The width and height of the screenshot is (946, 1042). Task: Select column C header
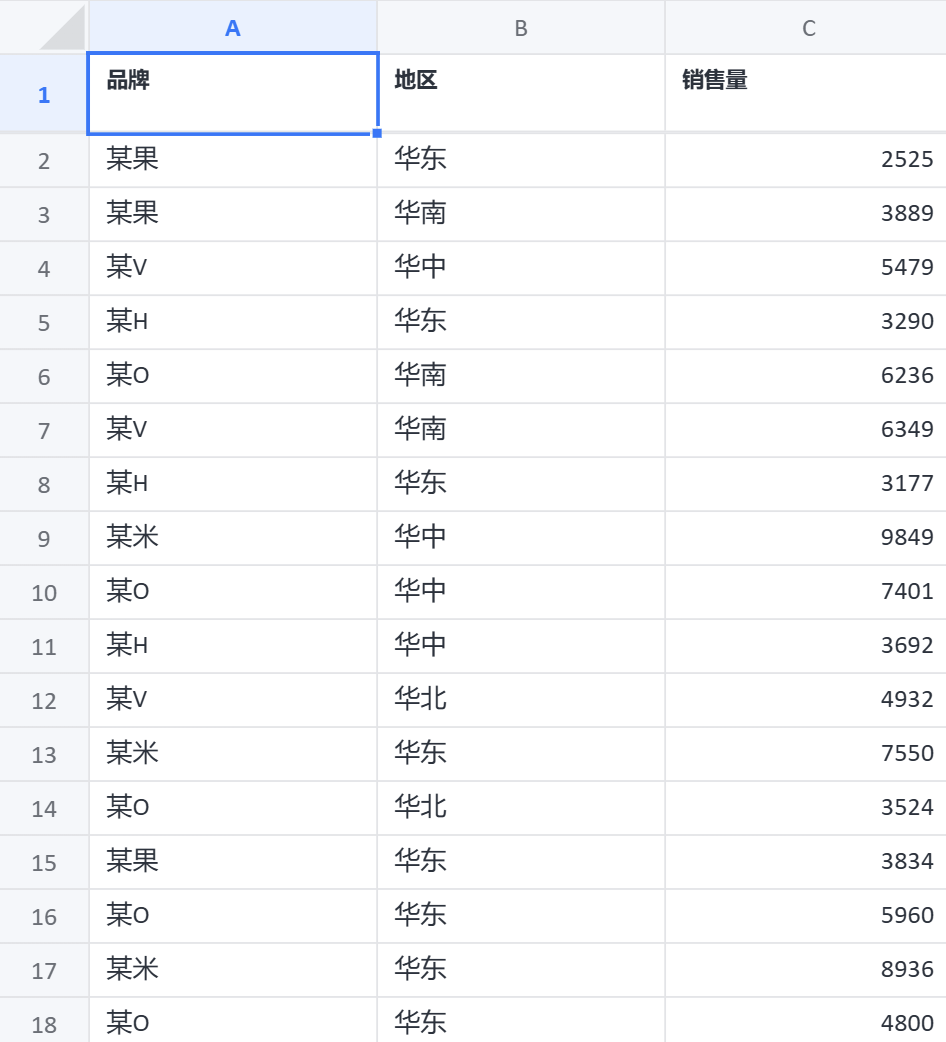point(808,28)
